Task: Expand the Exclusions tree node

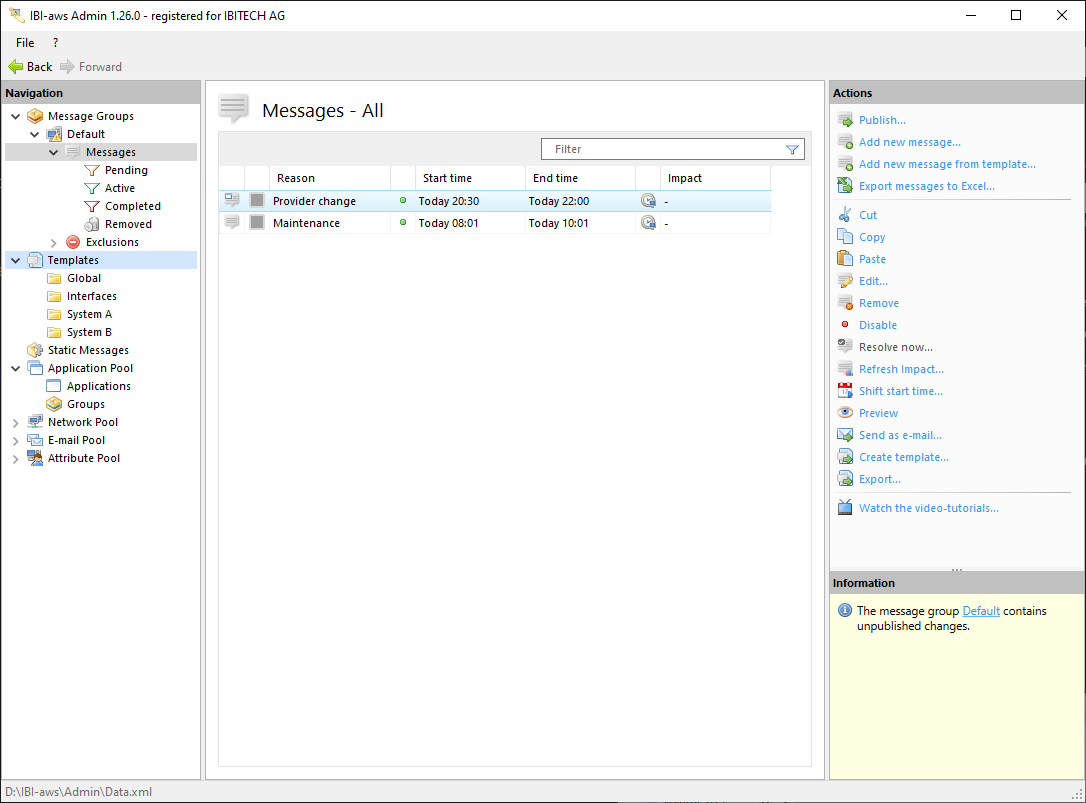Action: click(x=54, y=242)
